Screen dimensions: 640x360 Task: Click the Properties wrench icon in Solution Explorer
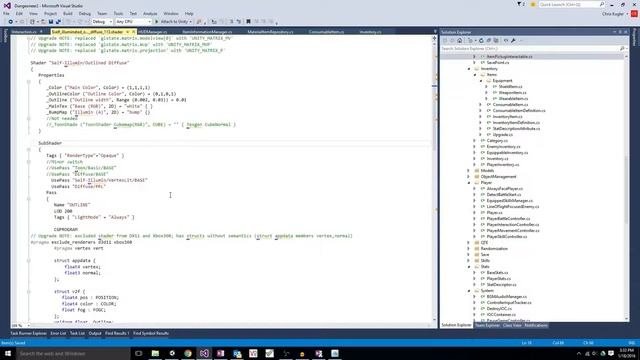tap(513, 40)
